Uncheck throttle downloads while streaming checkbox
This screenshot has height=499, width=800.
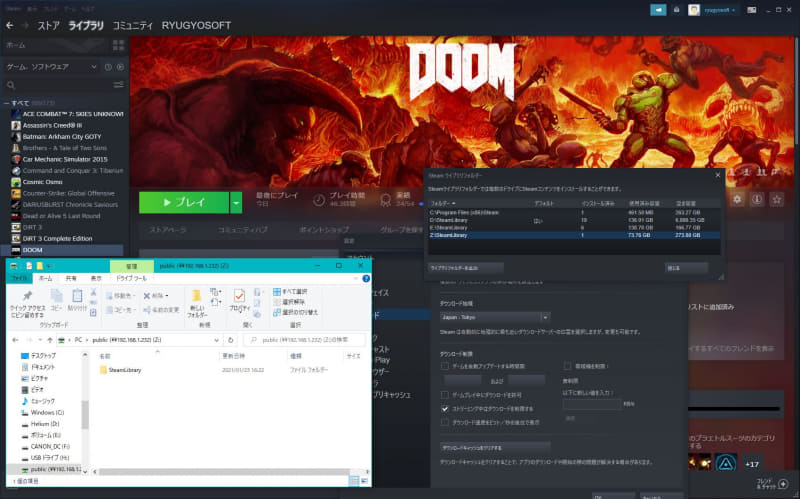pos(445,409)
